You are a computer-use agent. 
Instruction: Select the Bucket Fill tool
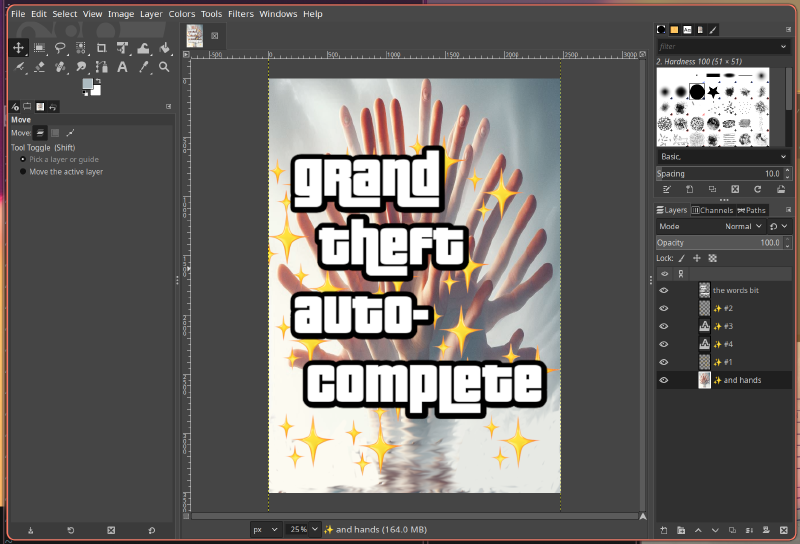tap(164, 48)
